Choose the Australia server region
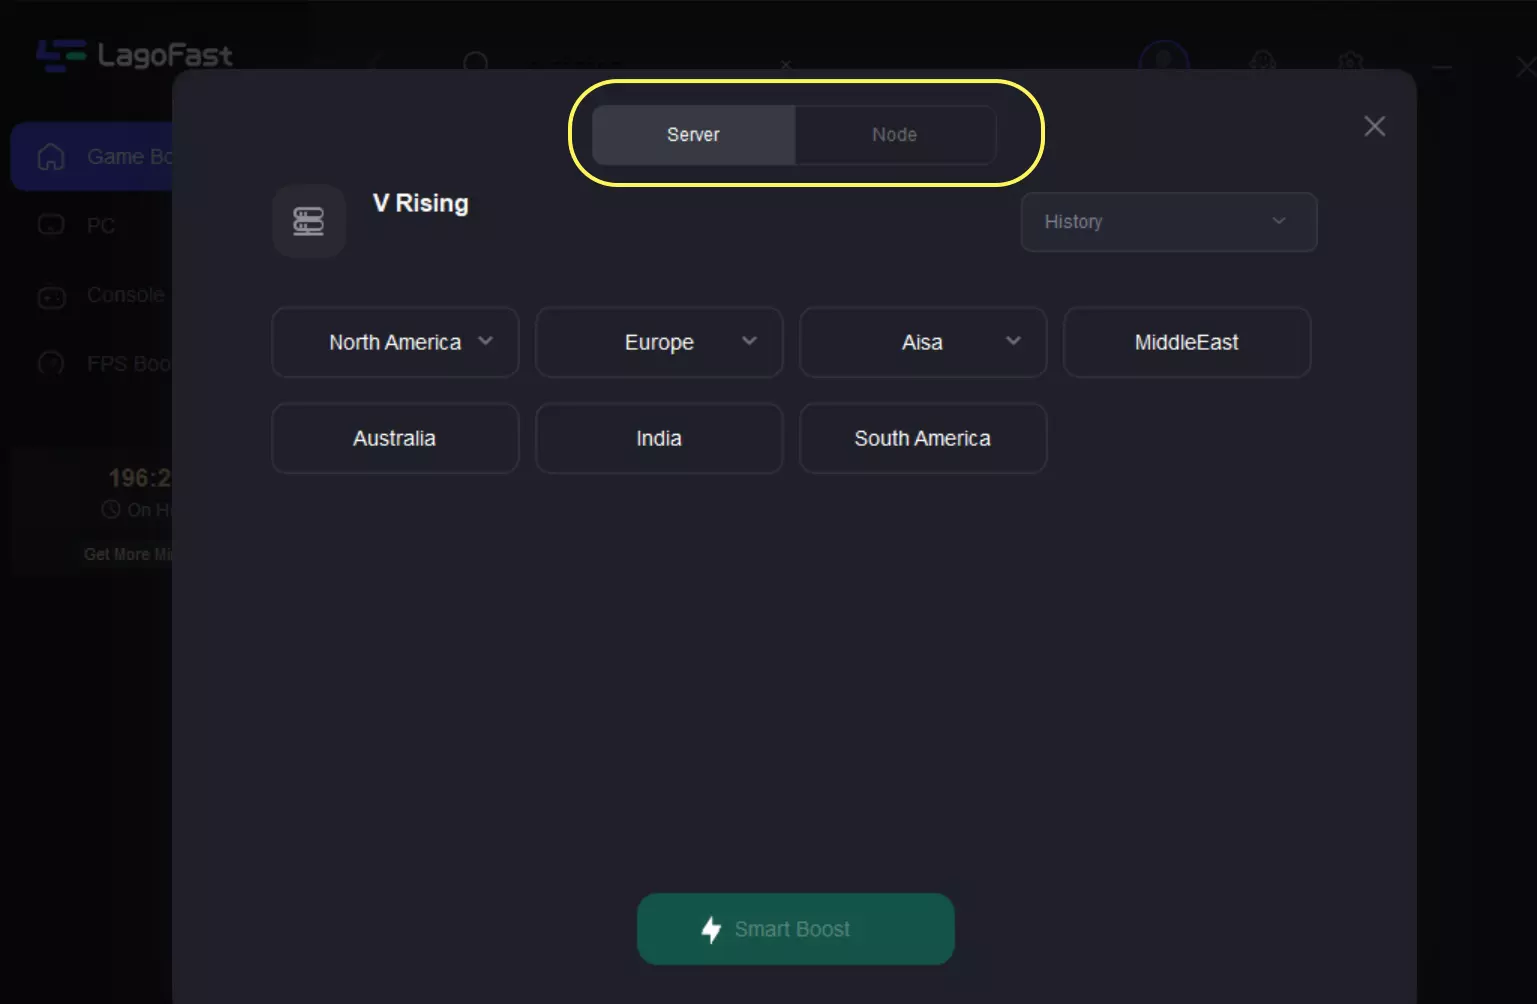The height and width of the screenshot is (1004, 1537). pyautogui.click(x=395, y=438)
